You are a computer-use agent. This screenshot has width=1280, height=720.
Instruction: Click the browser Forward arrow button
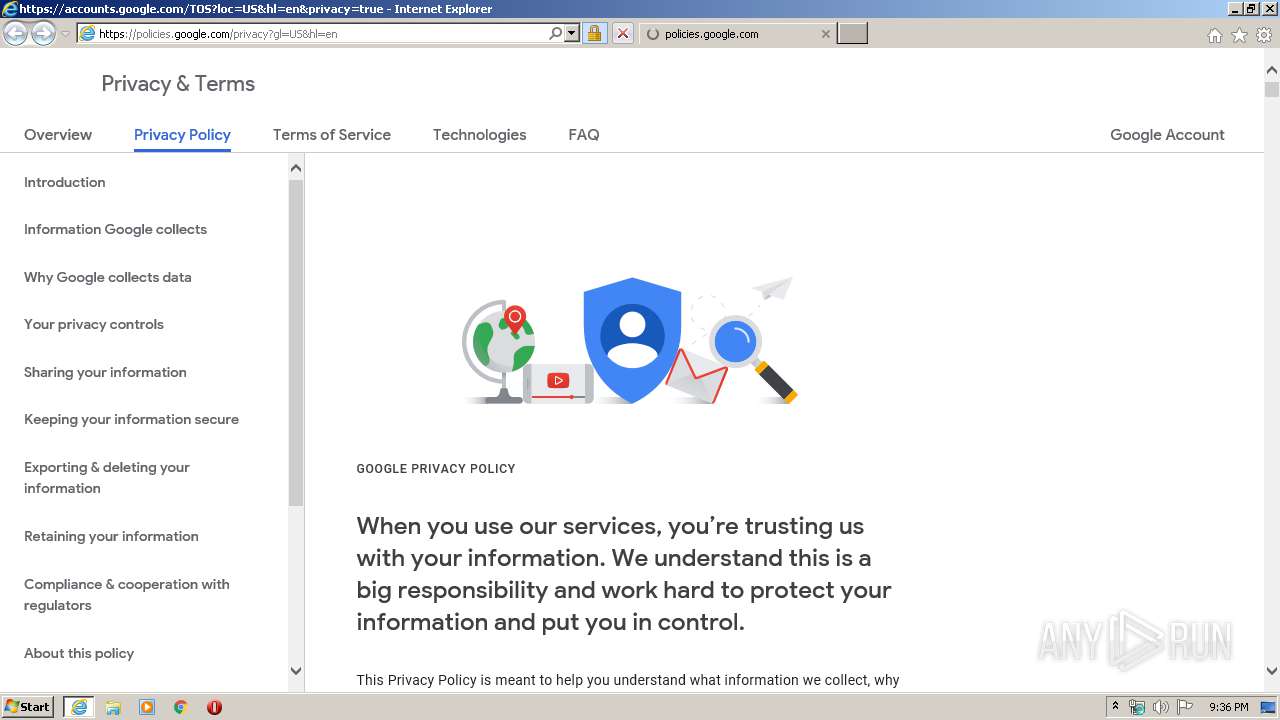click(43, 34)
